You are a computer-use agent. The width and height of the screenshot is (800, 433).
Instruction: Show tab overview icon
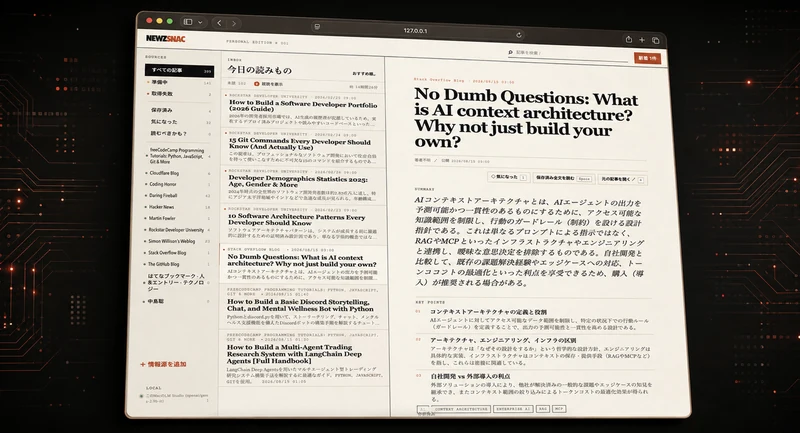tap(656, 40)
